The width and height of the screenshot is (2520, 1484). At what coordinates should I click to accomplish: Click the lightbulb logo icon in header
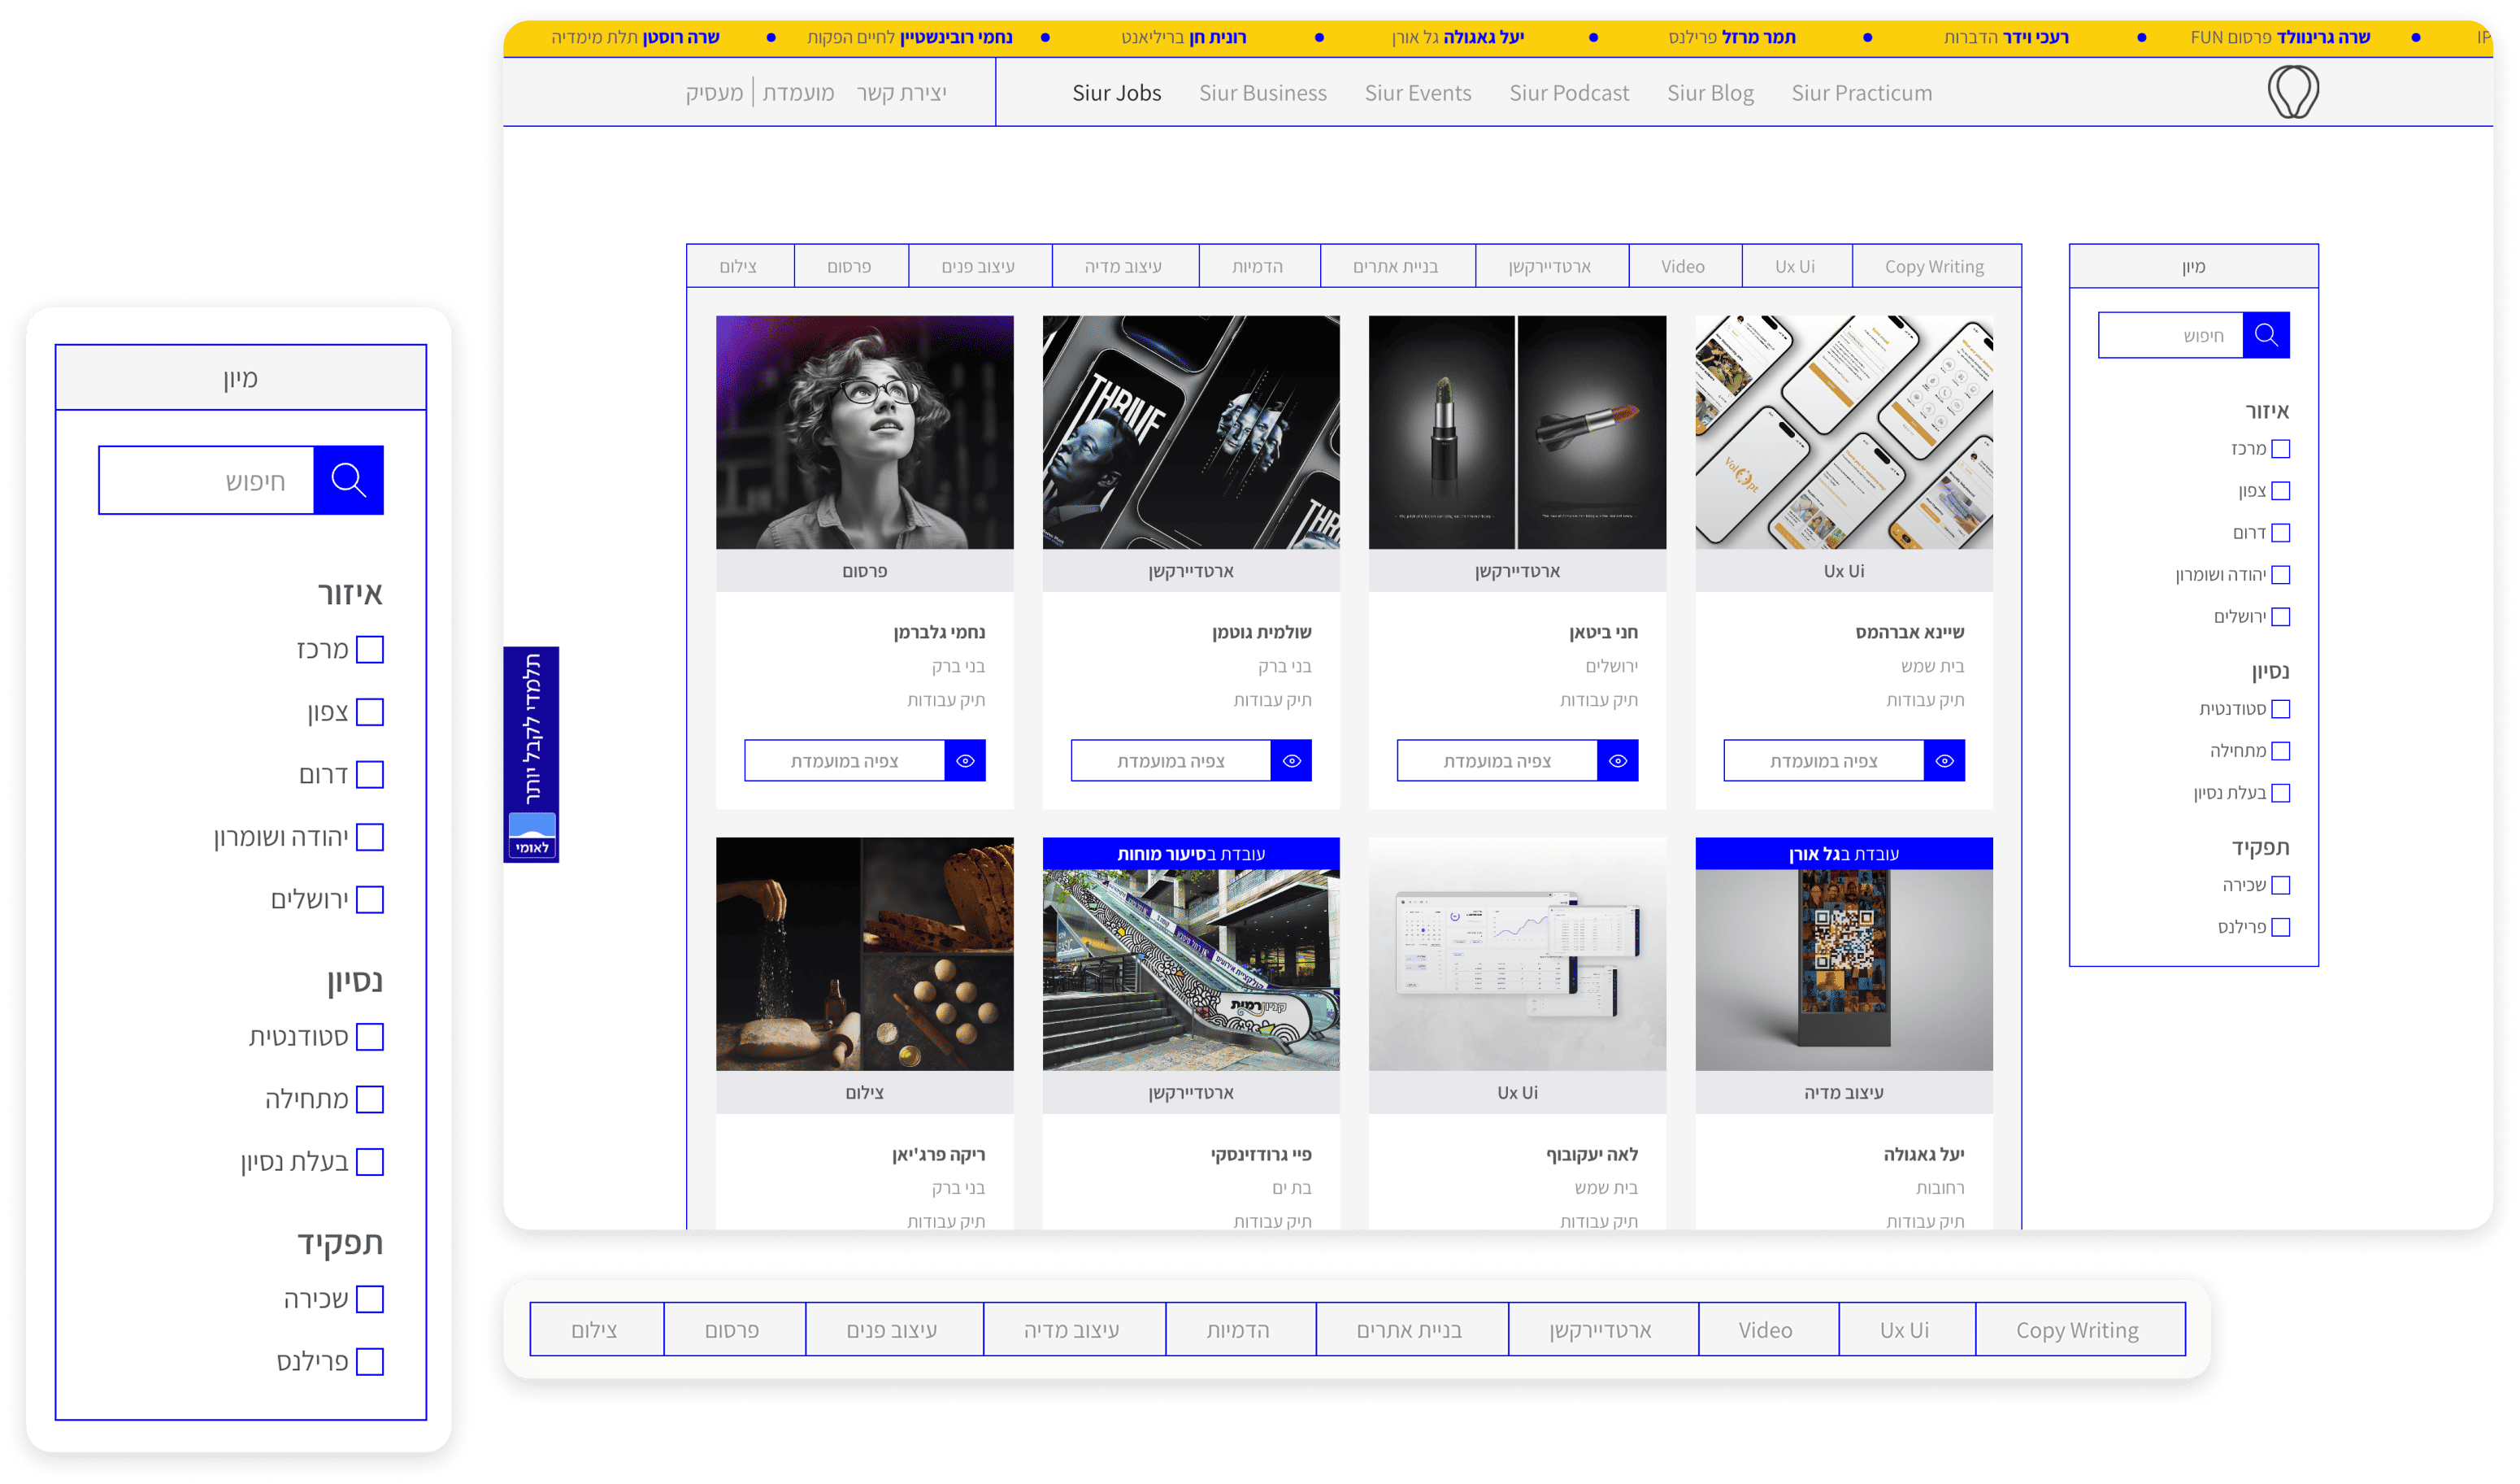[2292, 92]
